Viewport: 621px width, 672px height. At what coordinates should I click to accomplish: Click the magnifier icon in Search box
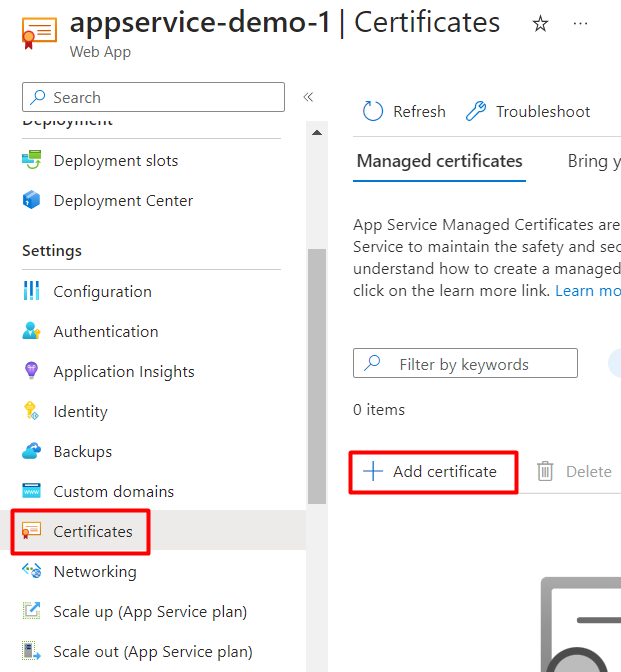38,97
